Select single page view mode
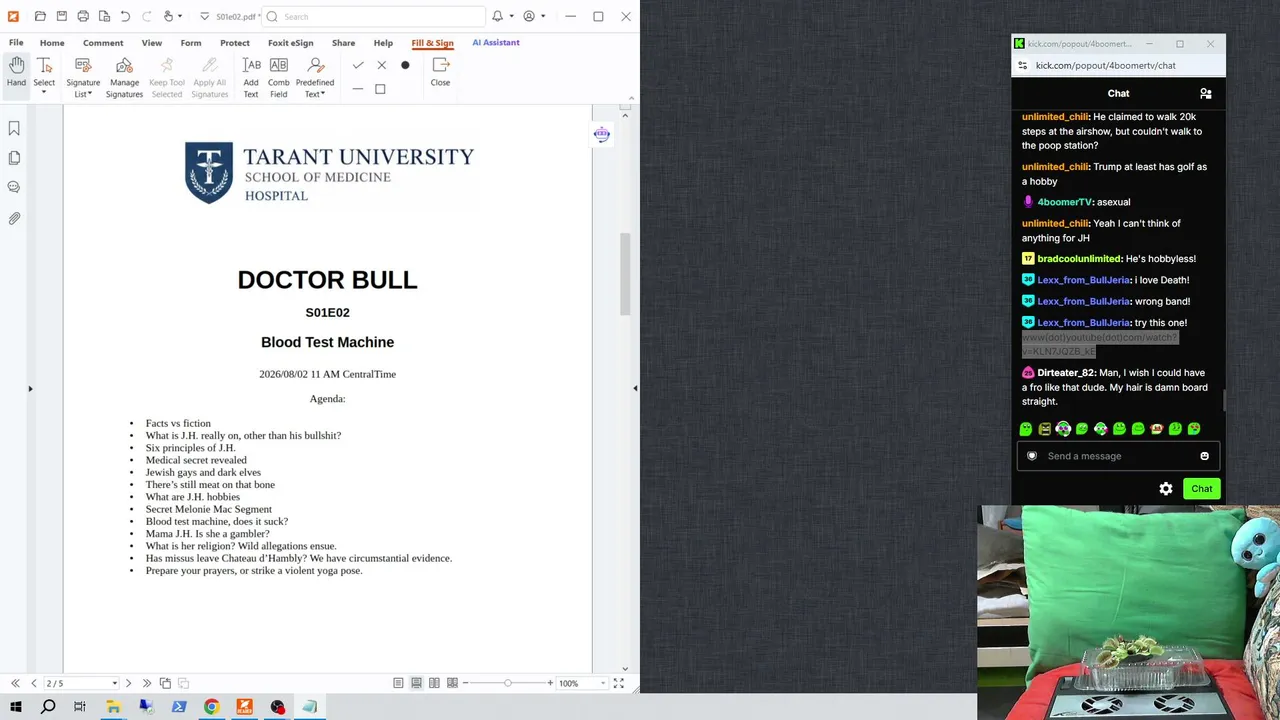The height and width of the screenshot is (720, 1280). click(x=398, y=683)
